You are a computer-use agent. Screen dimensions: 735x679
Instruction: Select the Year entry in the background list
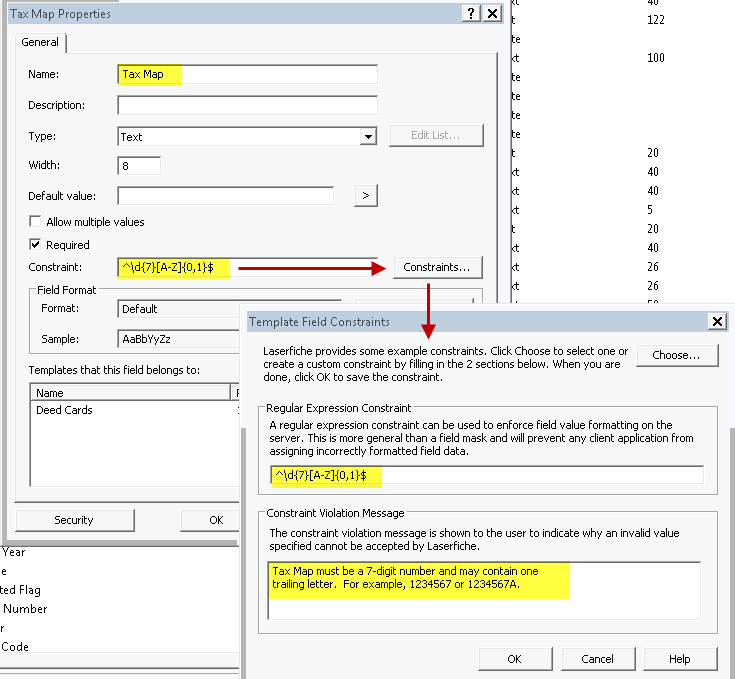(13, 552)
